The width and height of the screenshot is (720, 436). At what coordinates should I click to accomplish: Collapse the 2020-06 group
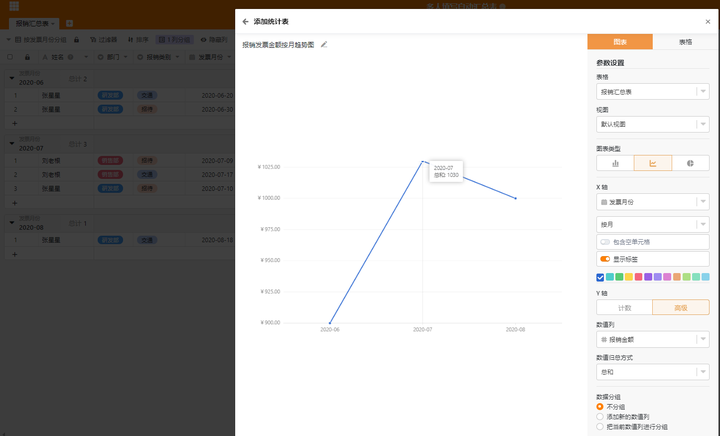point(12,78)
